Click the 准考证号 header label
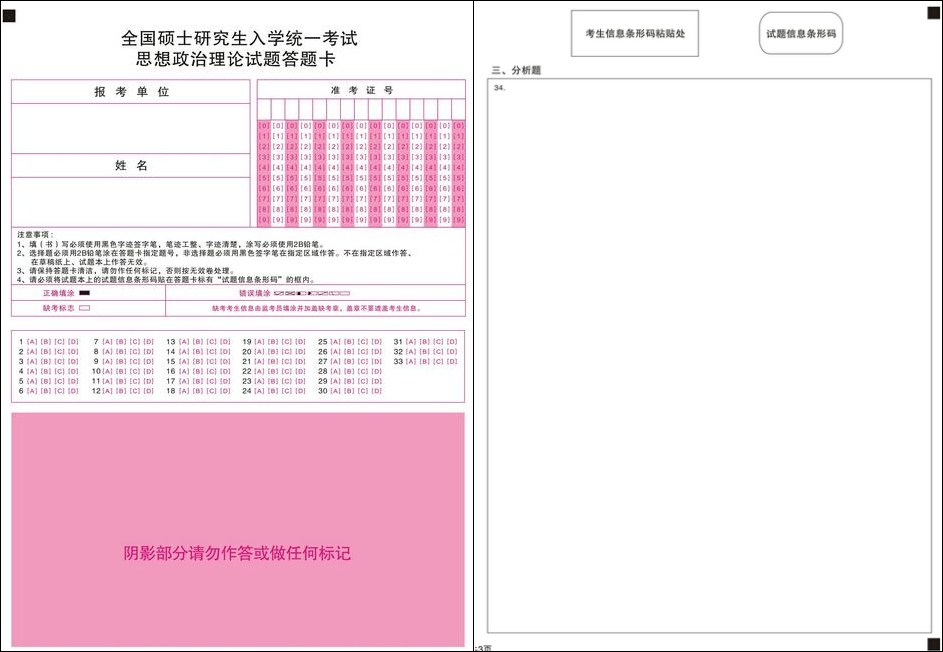The width and height of the screenshot is (943, 652). click(x=362, y=90)
